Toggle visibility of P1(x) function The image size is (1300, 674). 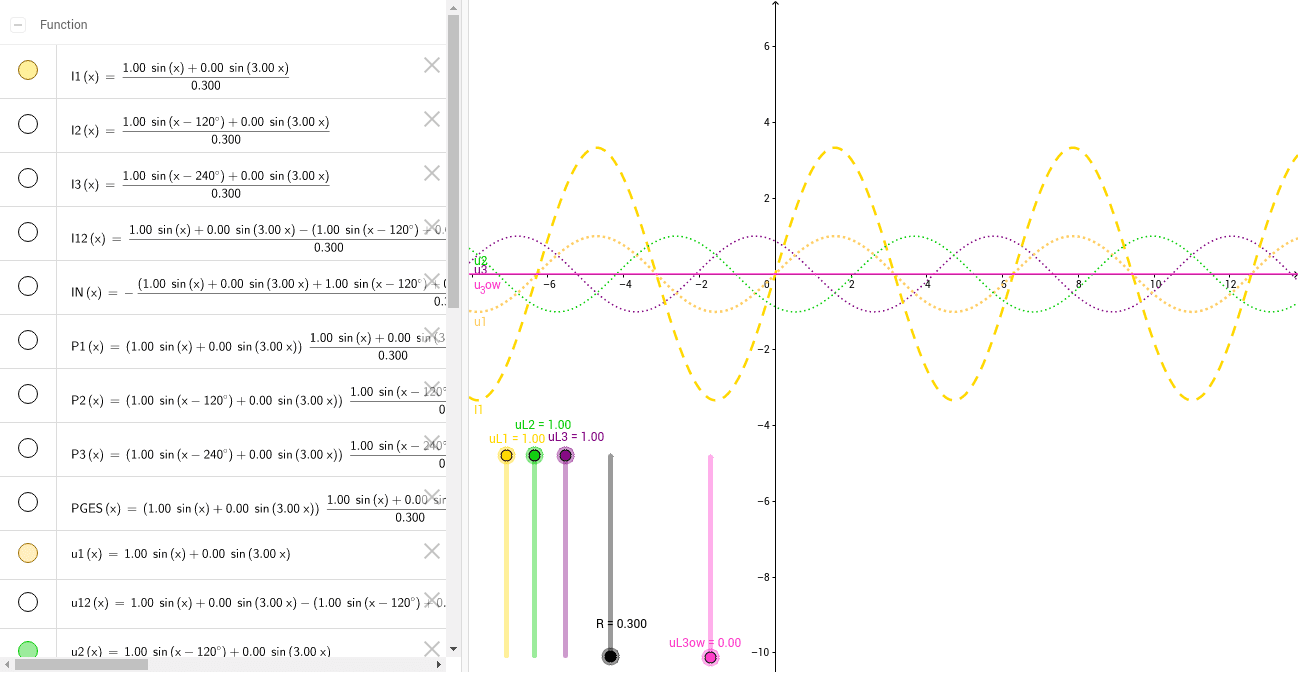pos(28,340)
